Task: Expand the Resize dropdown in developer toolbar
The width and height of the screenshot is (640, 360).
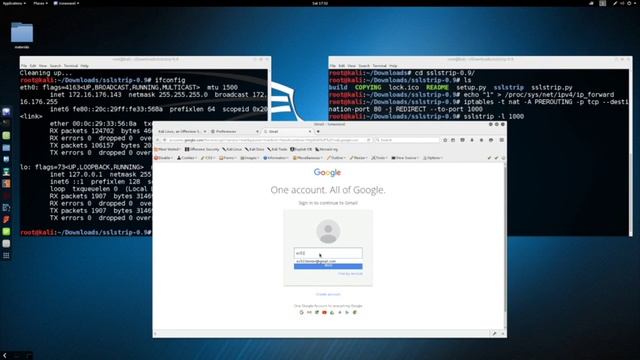Action: coord(358,158)
